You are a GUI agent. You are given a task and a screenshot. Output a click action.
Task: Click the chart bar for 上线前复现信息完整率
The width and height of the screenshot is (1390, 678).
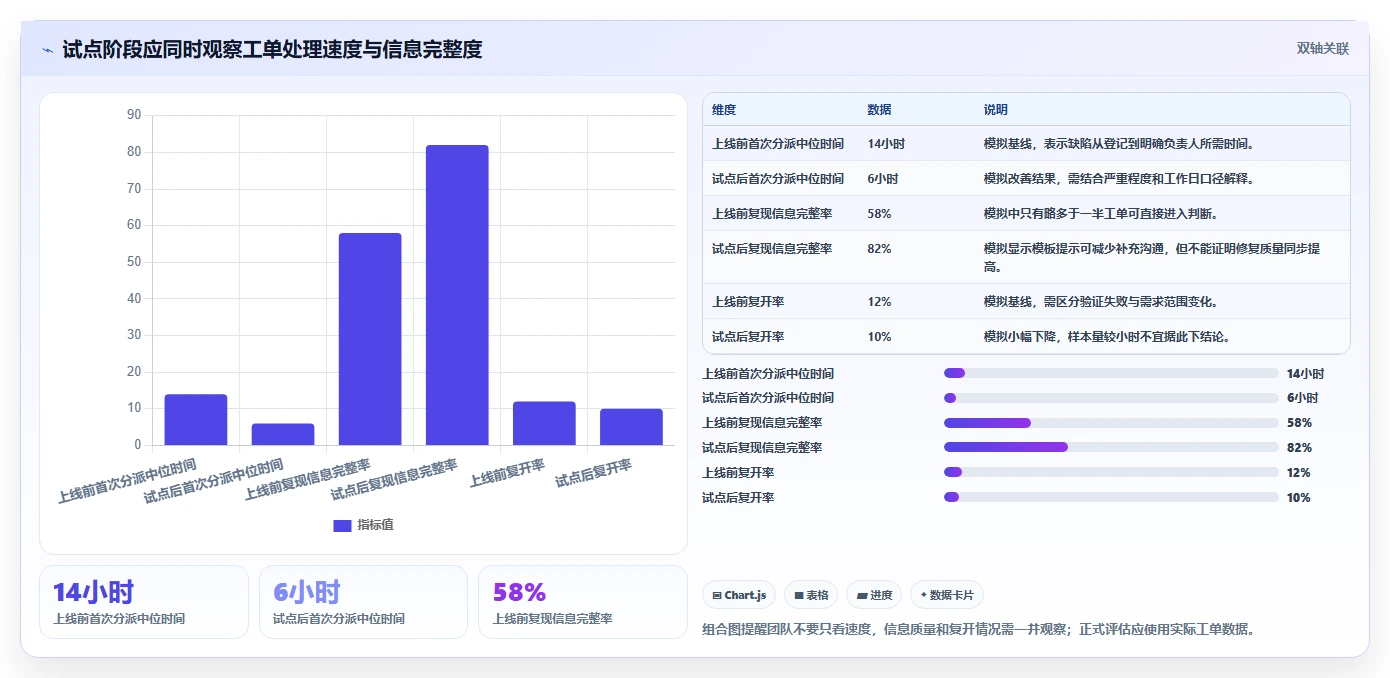click(370, 339)
